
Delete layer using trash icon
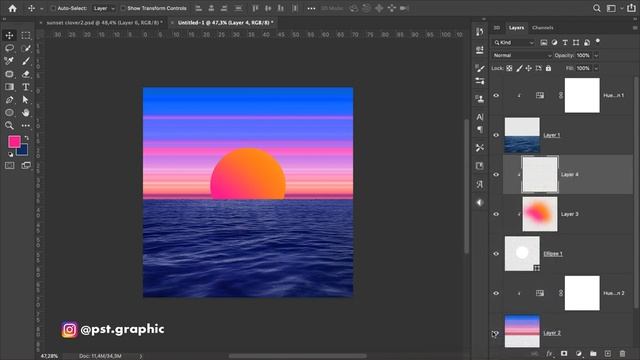(x=622, y=353)
